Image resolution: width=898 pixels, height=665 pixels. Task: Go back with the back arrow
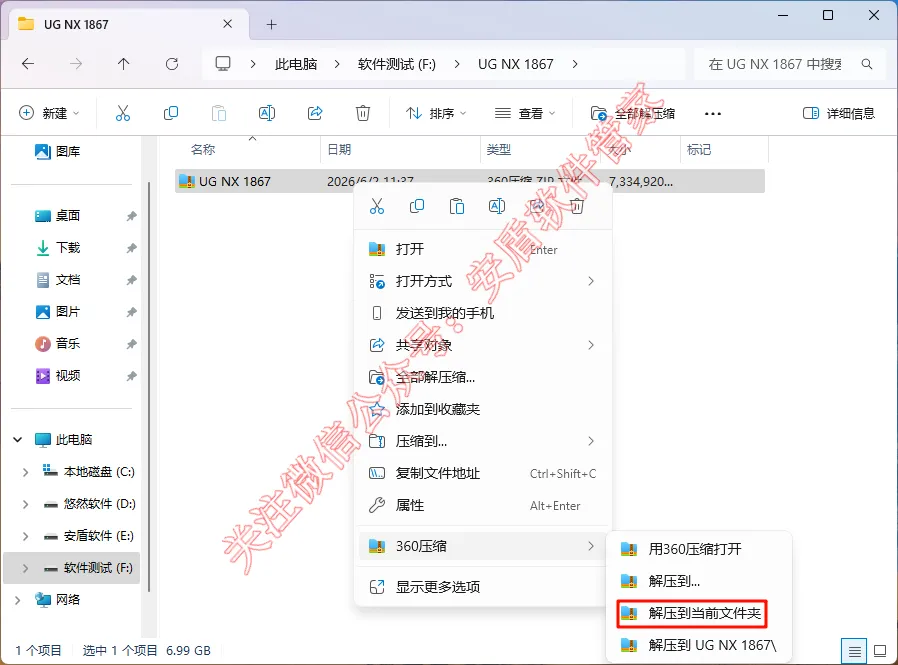[x=27, y=64]
